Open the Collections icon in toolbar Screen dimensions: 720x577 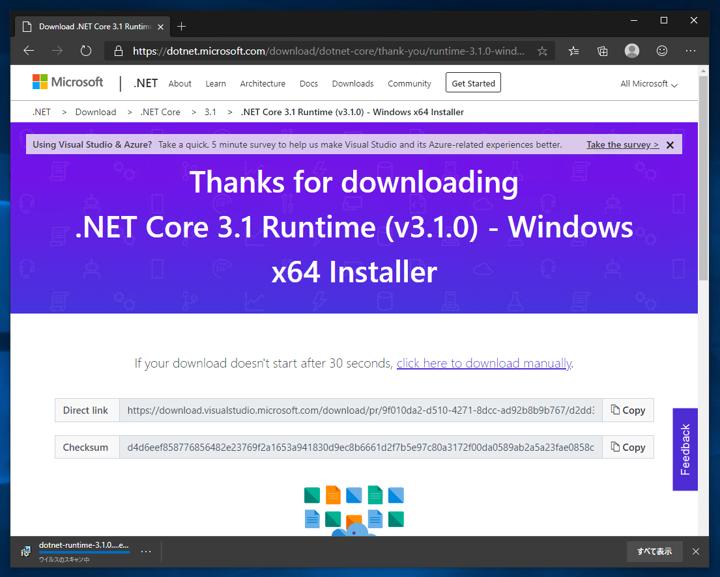(x=602, y=51)
